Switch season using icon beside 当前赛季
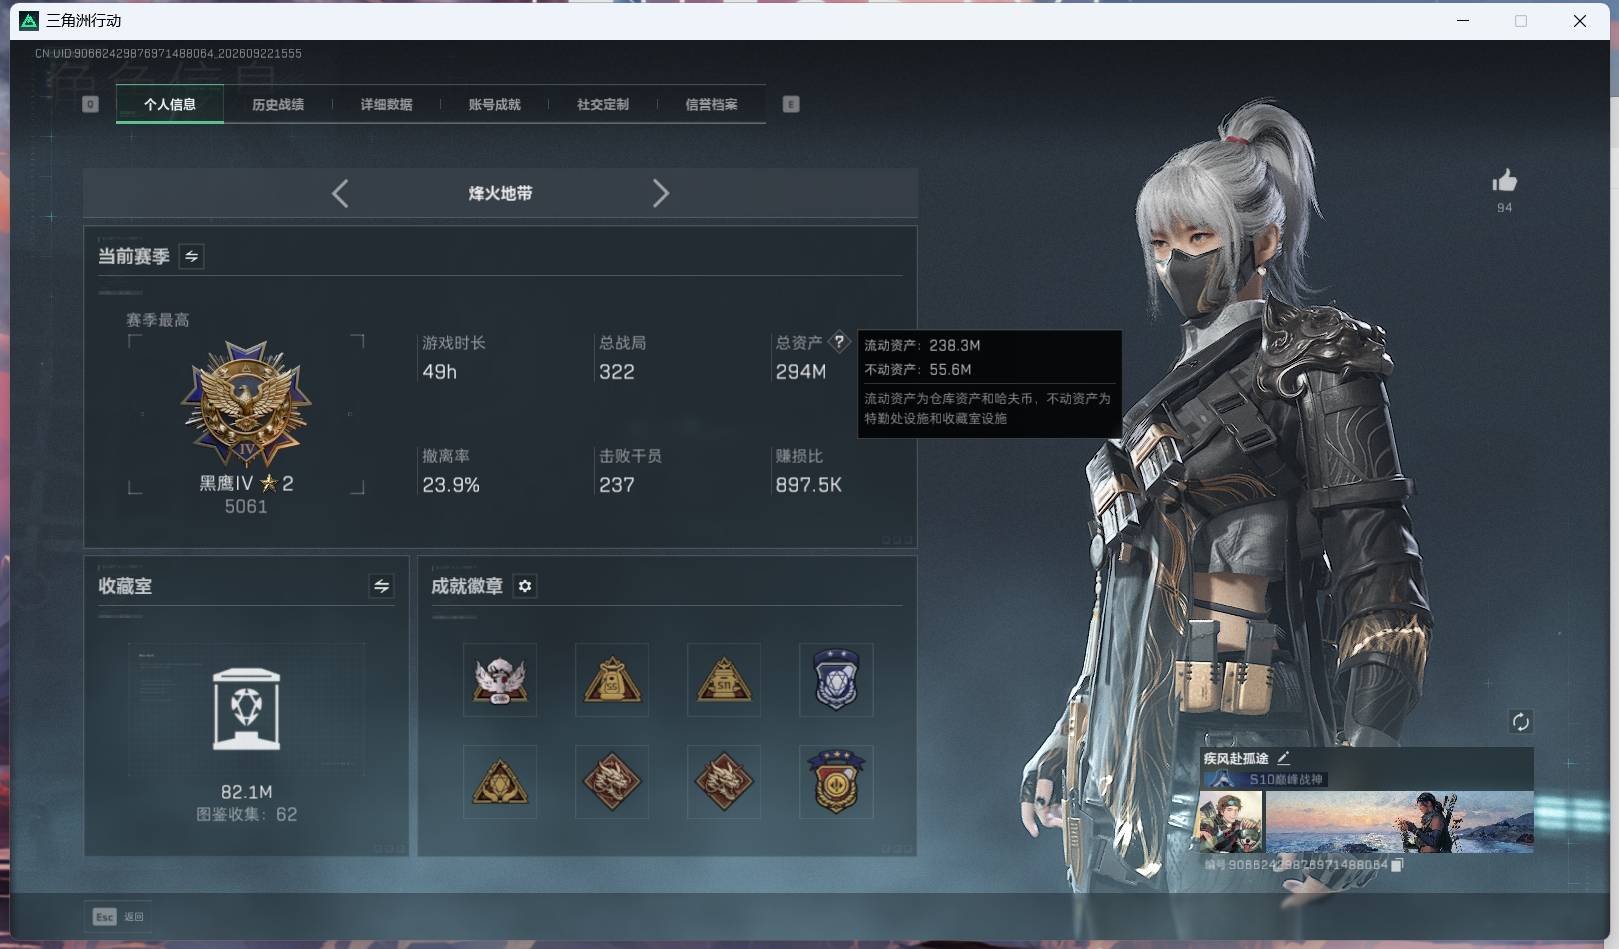The height and width of the screenshot is (949, 1619). coord(191,256)
